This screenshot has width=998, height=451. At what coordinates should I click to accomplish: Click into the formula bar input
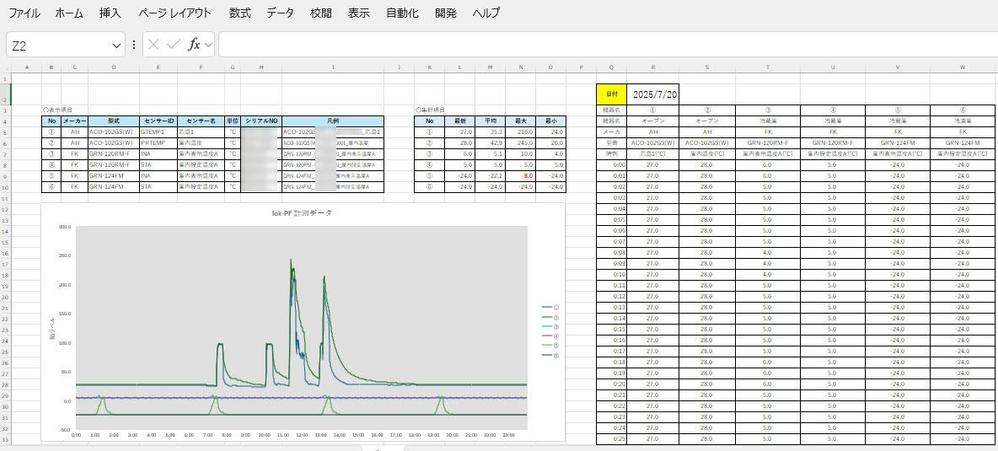(608, 45)
